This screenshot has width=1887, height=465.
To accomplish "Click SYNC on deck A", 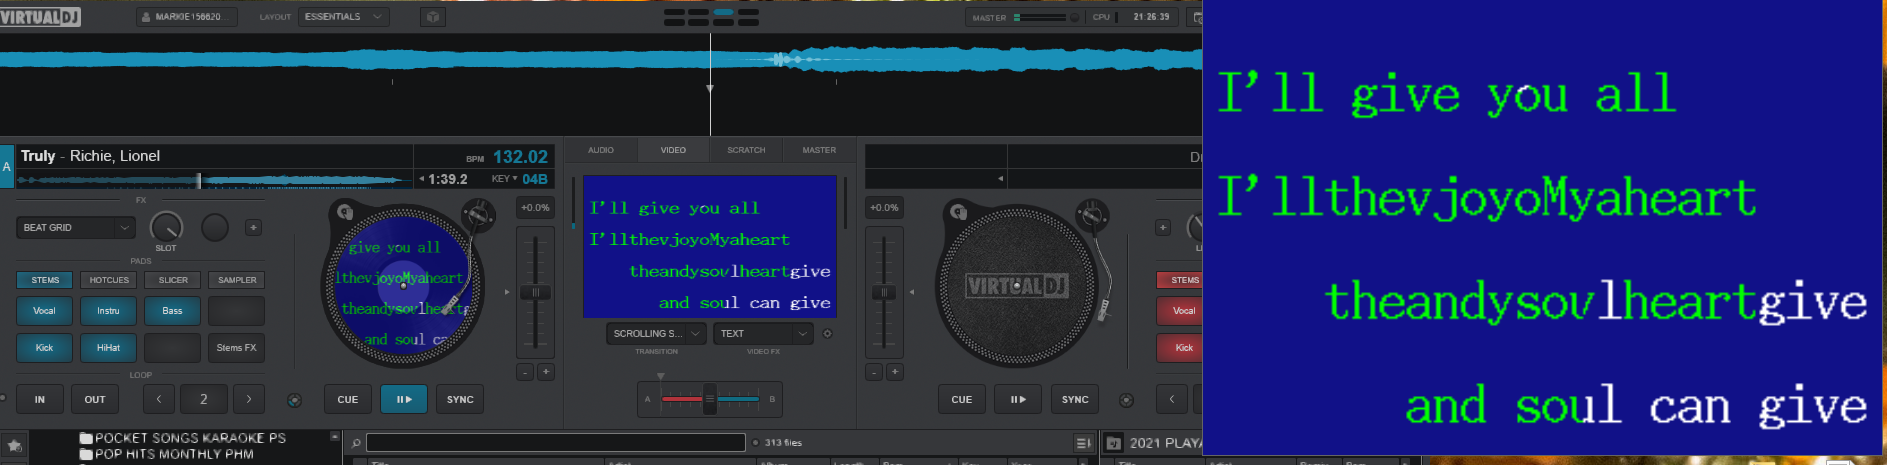I will pos(460,399).
